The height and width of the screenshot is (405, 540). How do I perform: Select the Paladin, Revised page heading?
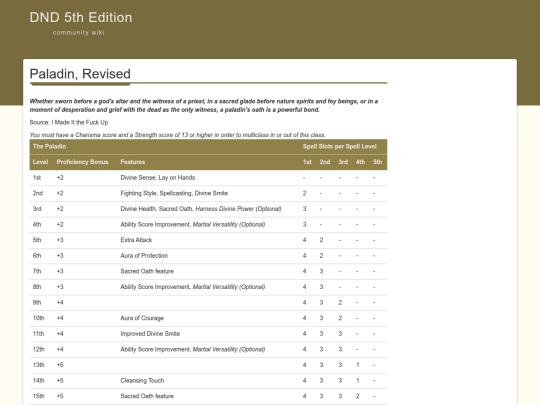pyautogui.click(x=80, y=74)
